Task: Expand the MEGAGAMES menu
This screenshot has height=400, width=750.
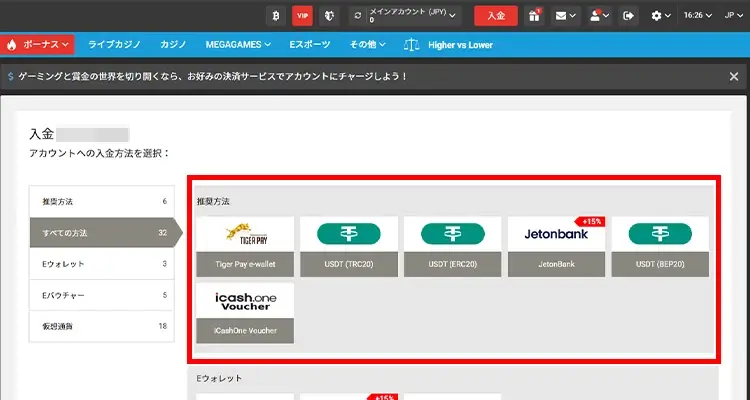Action: pyautogui.click(x=238, y=44)
